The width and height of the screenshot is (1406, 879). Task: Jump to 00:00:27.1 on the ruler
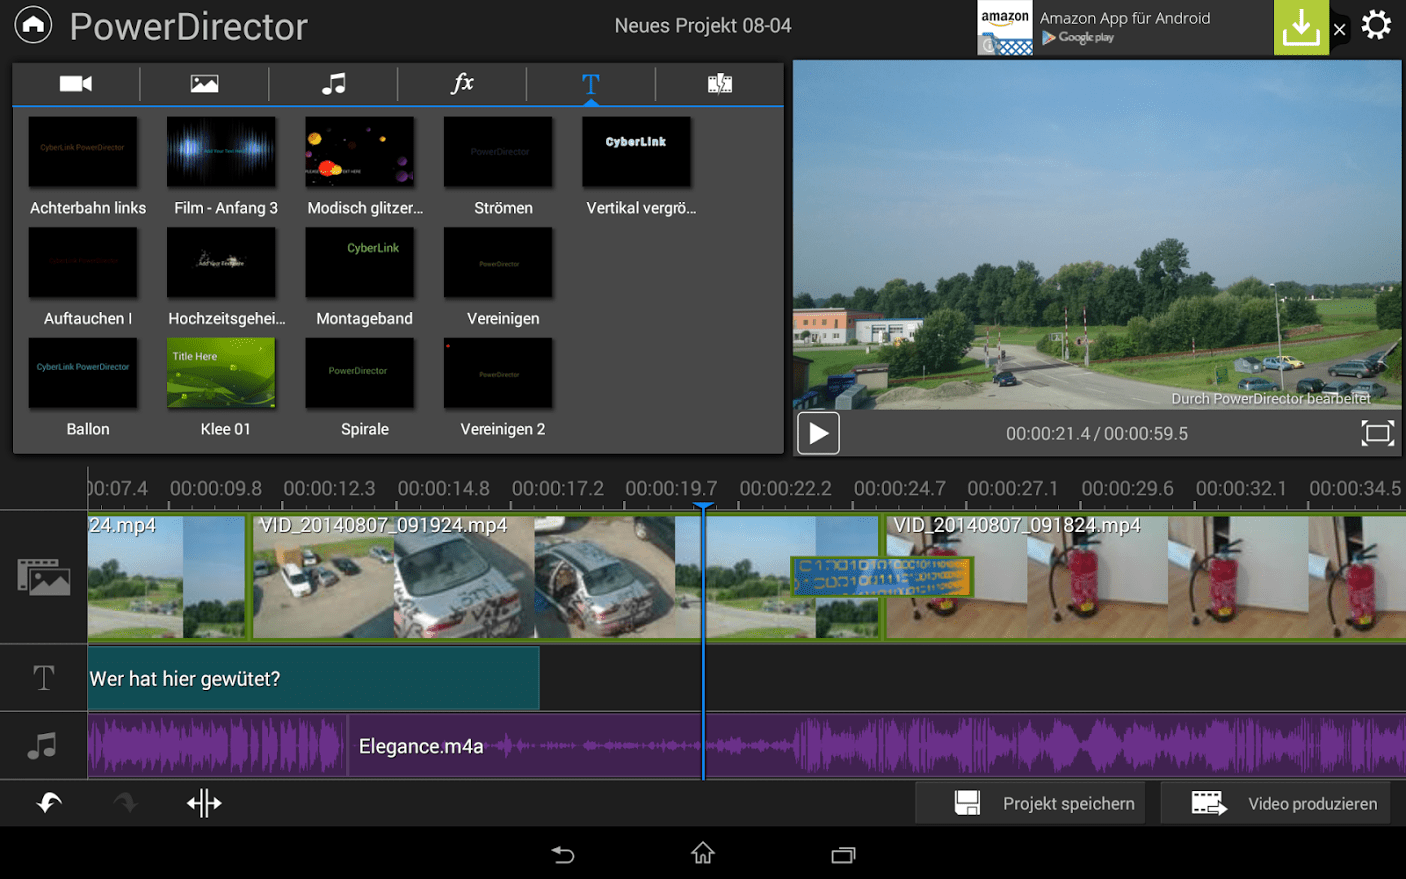pyautogui.click(x=1013, y=488)
